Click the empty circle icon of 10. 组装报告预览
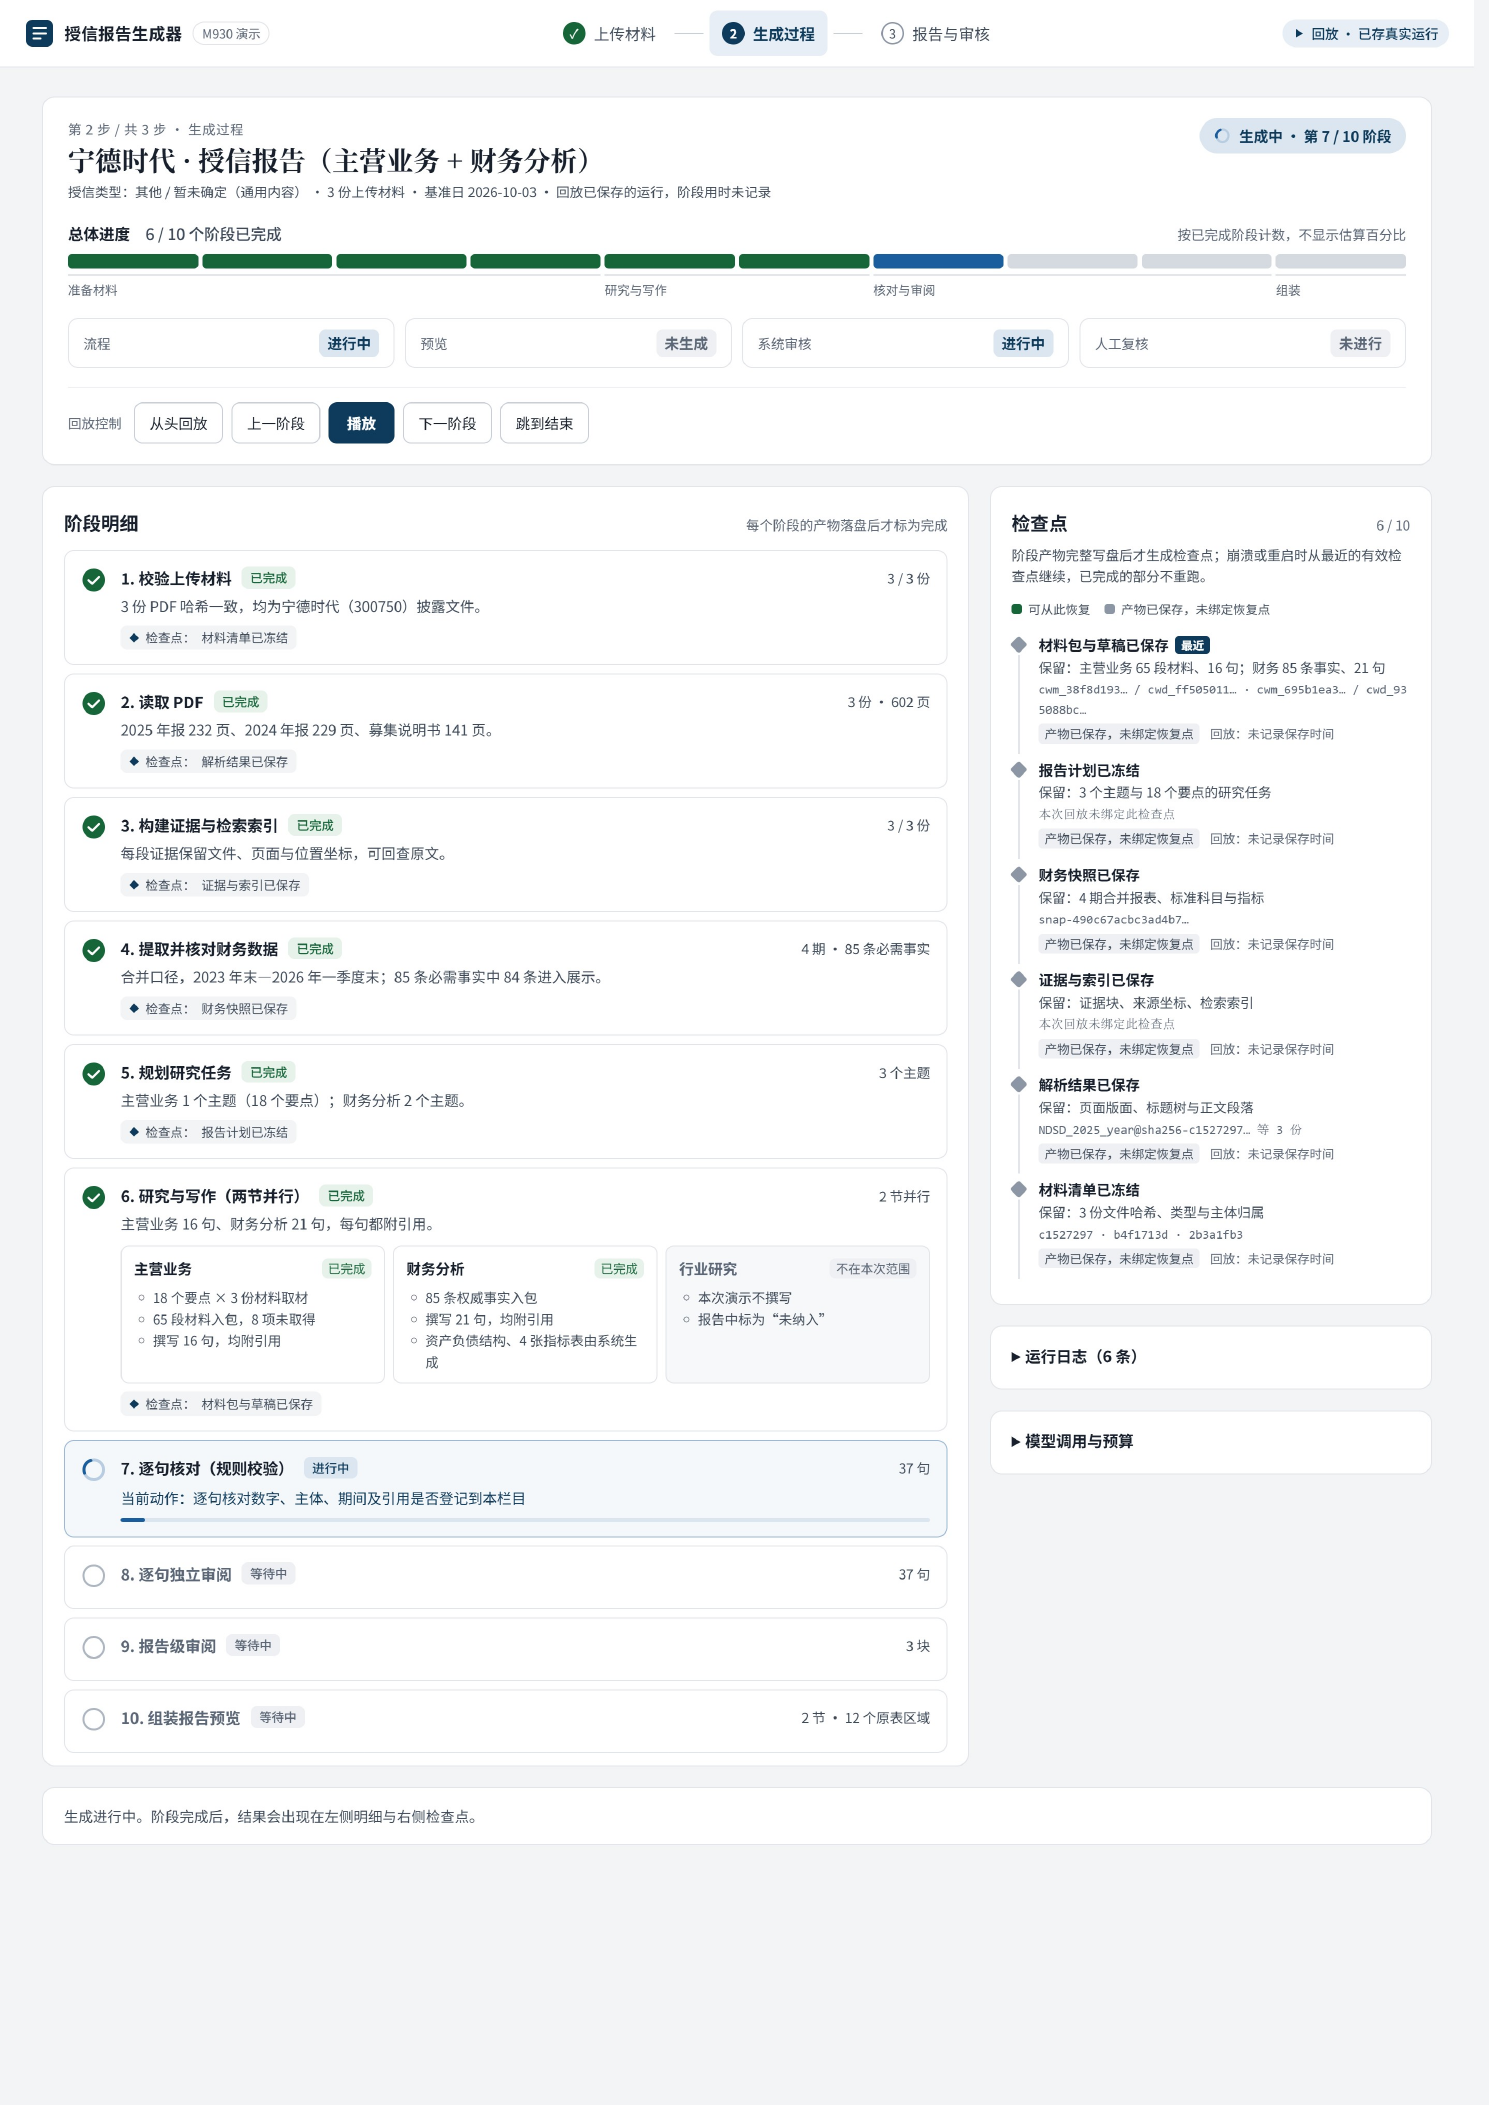The height and width of the screenshot is (2105, 1489). (94, 1719)
